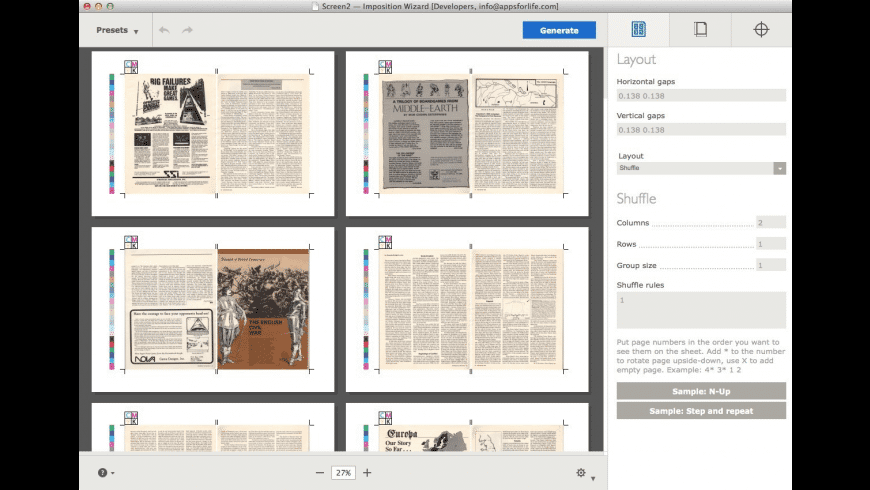Click the color bar on Middle-Earth sheet
The height and width of the screenshot is (490, 870).
point(366,134)
